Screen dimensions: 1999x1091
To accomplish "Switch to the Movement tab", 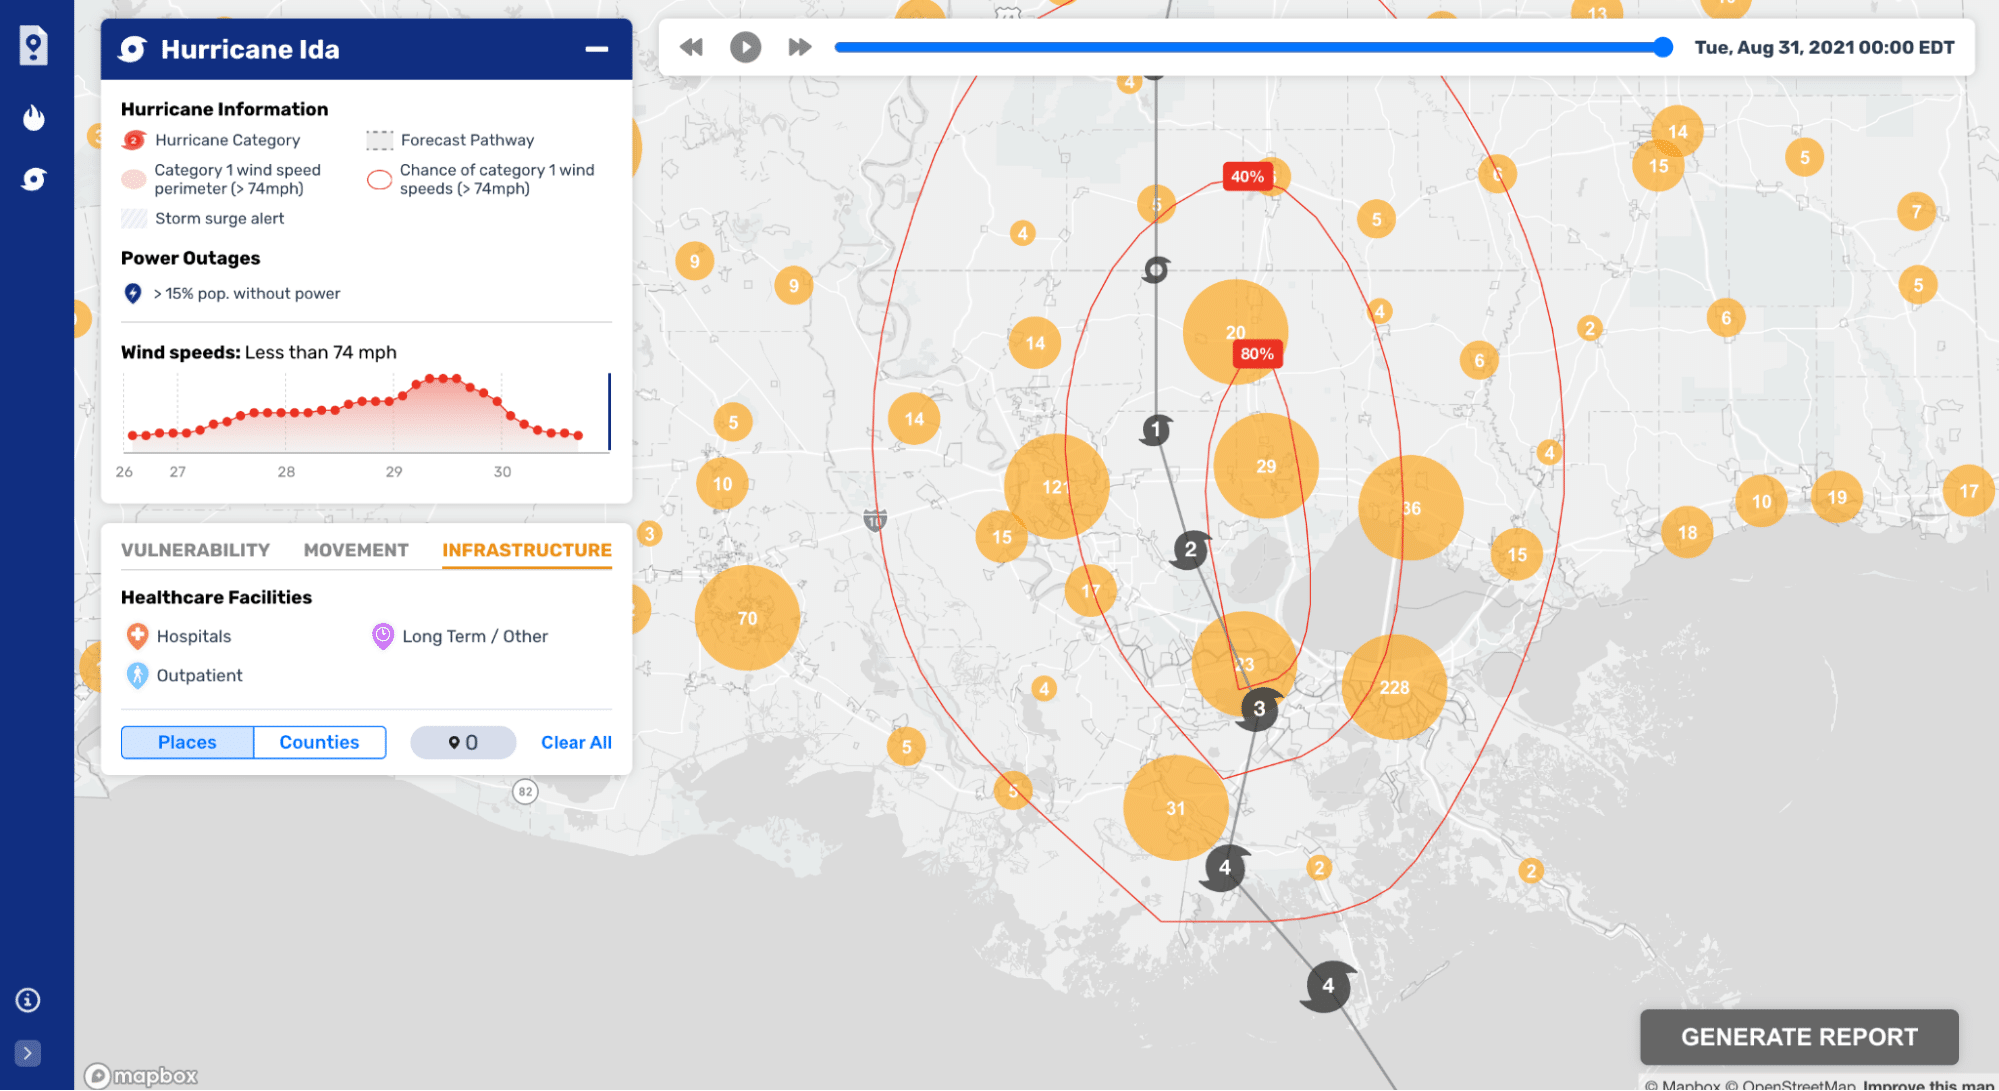I will click(x=355, y=549).
